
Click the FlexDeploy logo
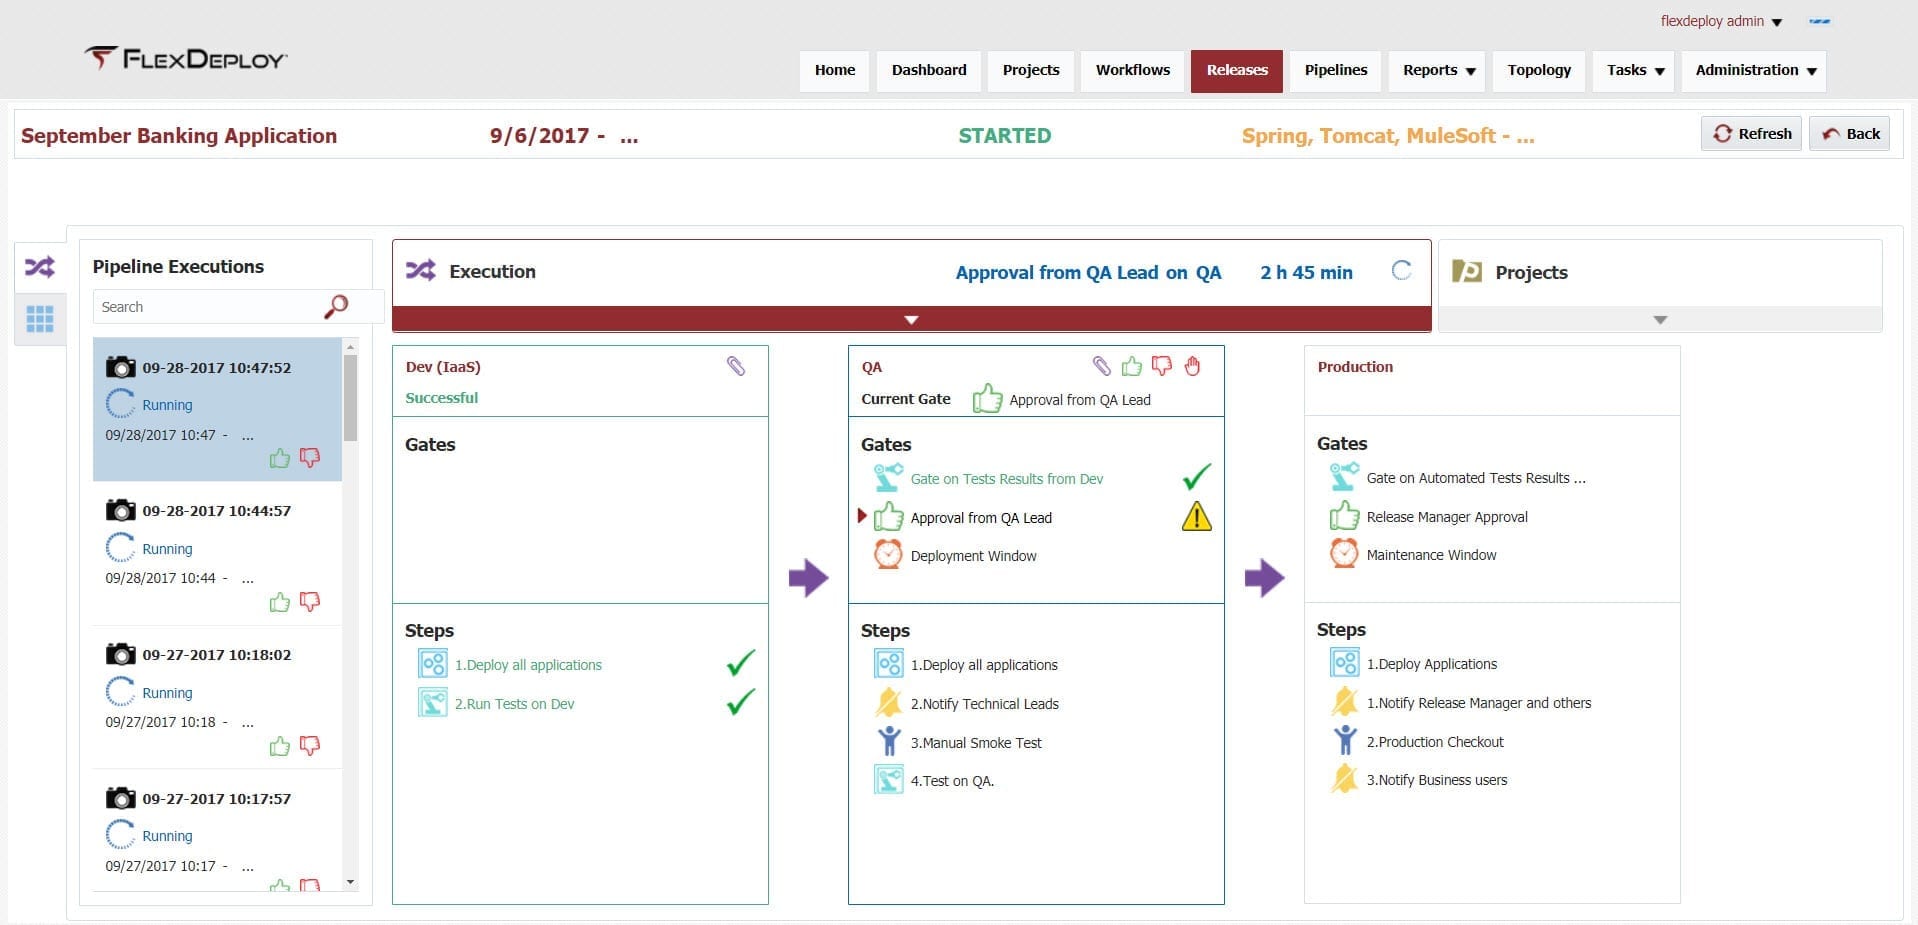coord(186,58)
